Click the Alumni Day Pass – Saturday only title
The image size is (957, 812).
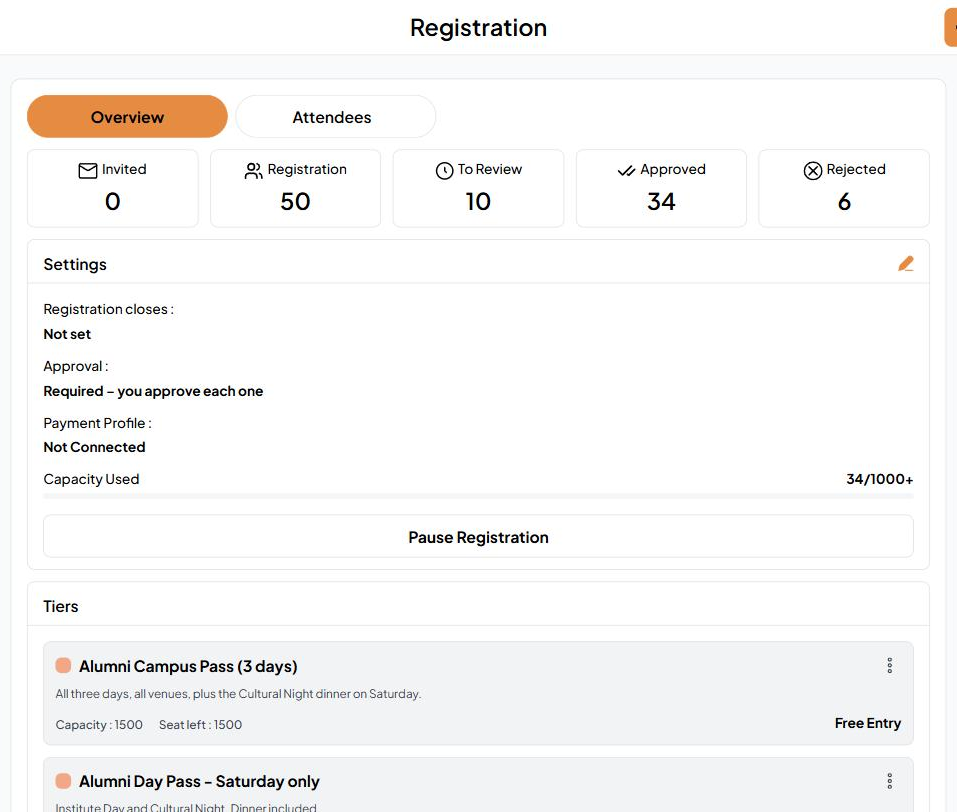(x=199, y=781)
